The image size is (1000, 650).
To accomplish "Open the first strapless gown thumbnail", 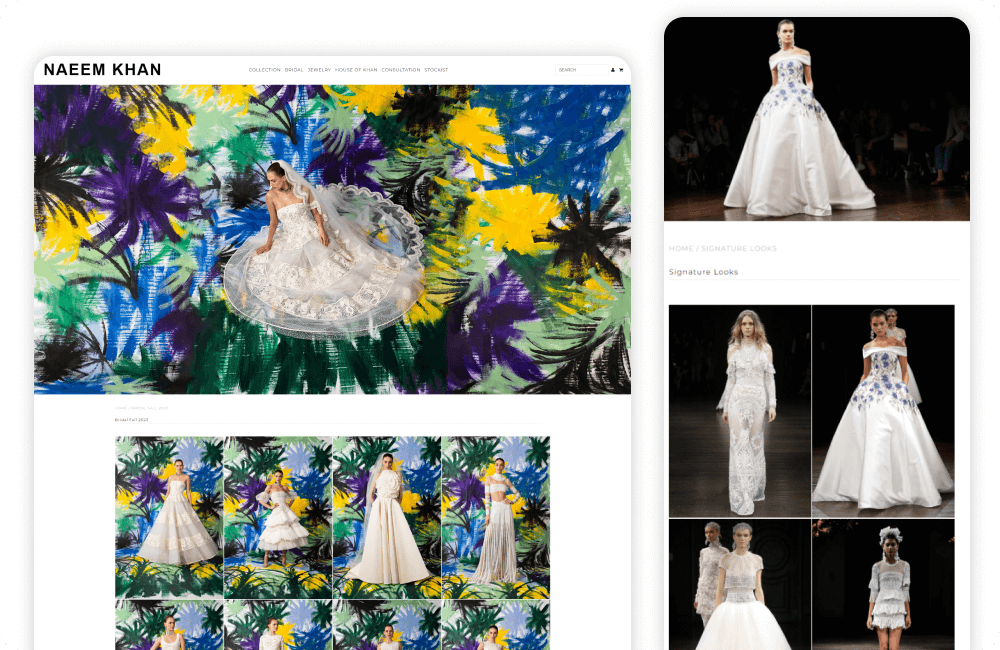I will (x=169, y=516).
